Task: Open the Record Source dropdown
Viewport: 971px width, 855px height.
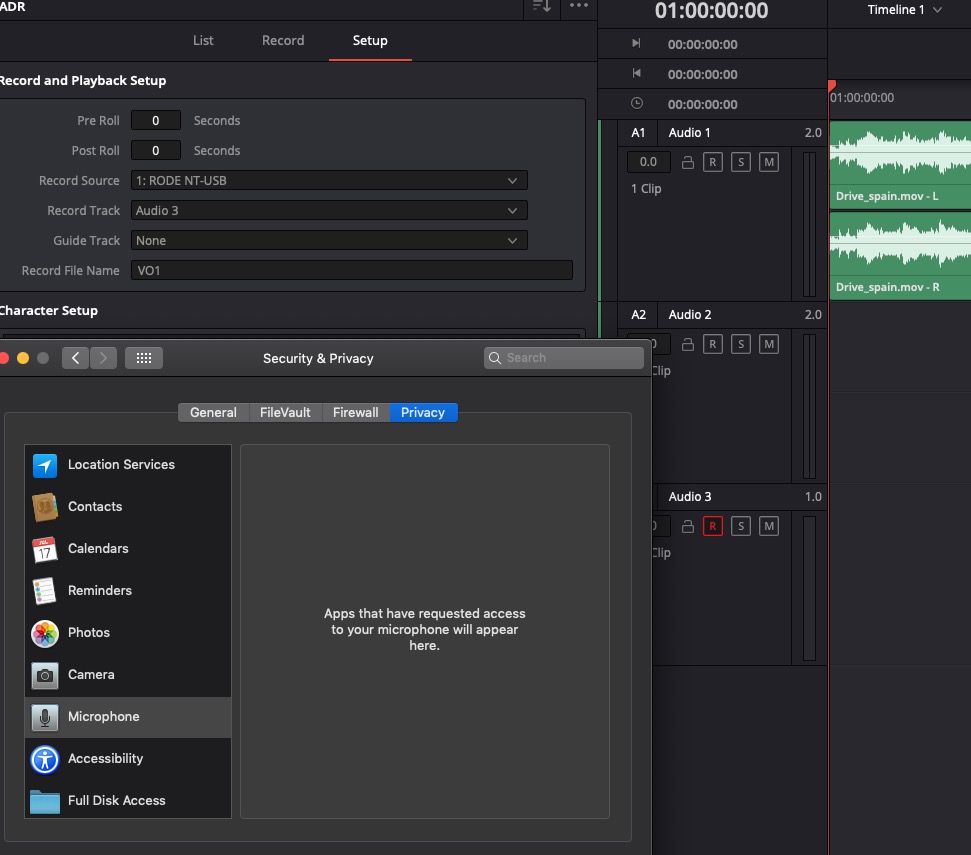Action: (329, 180)
